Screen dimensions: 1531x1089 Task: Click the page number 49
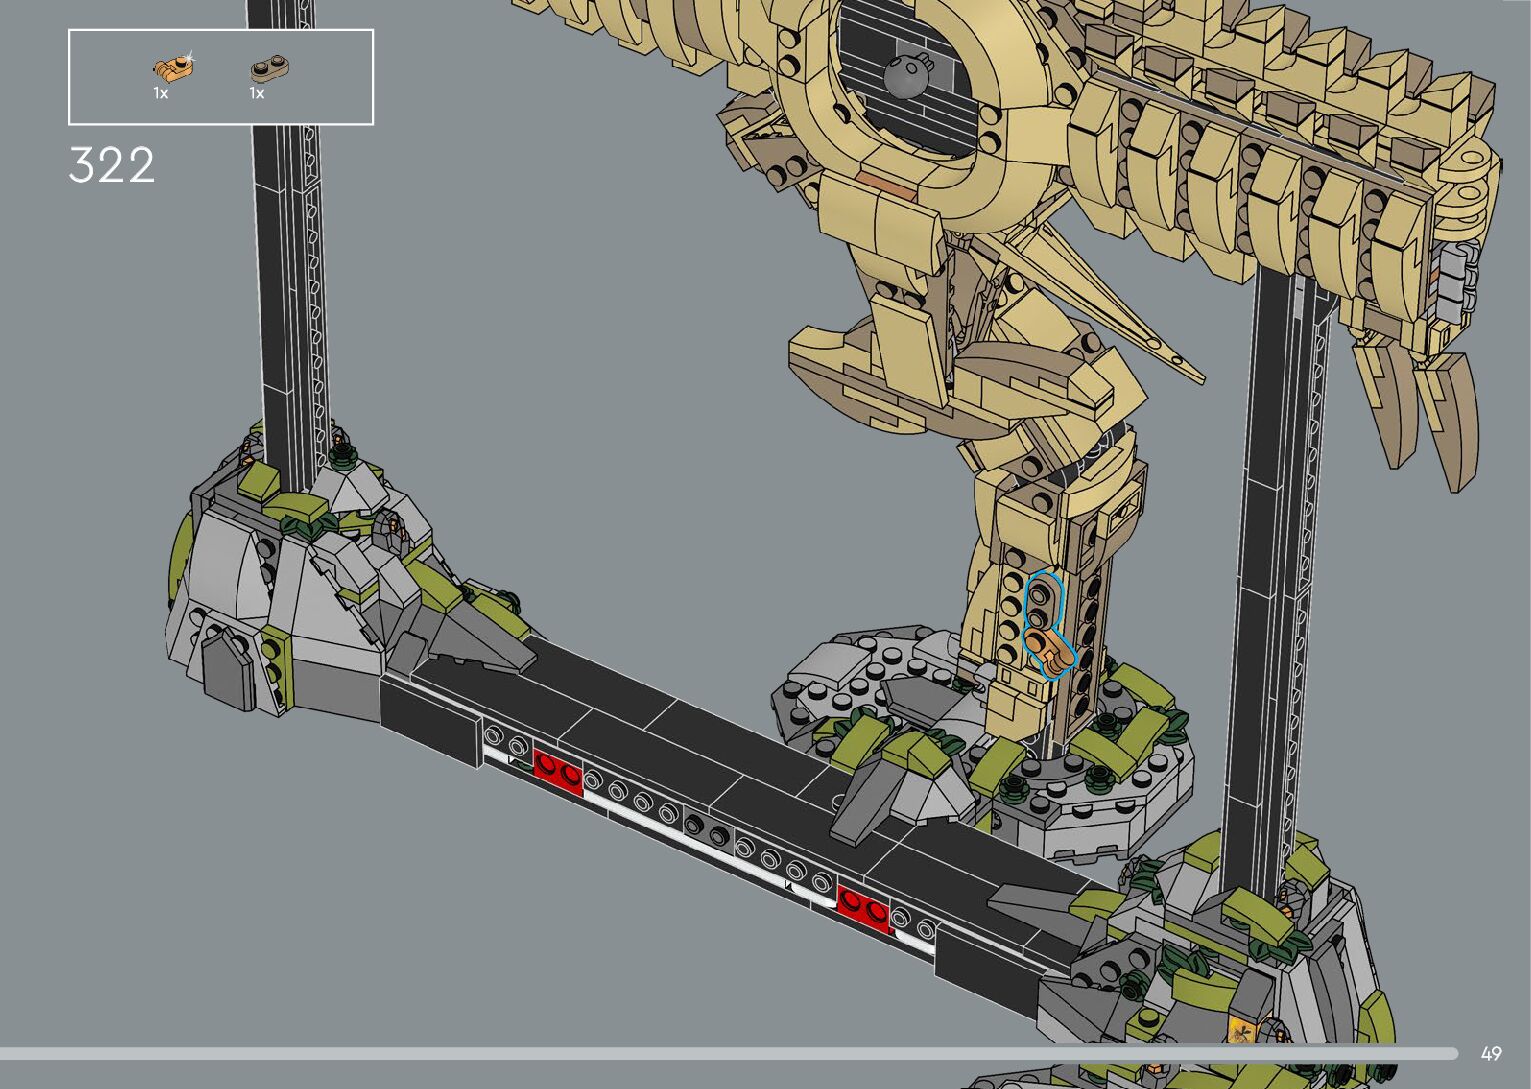pyautogui.click(x=1491, y=1053)
